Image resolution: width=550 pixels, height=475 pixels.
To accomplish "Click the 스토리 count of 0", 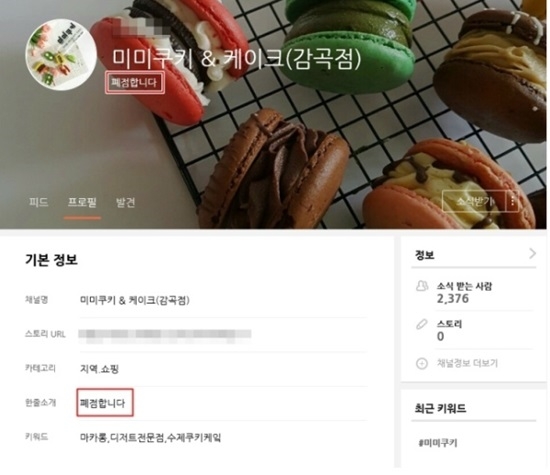I will [441, 336].
